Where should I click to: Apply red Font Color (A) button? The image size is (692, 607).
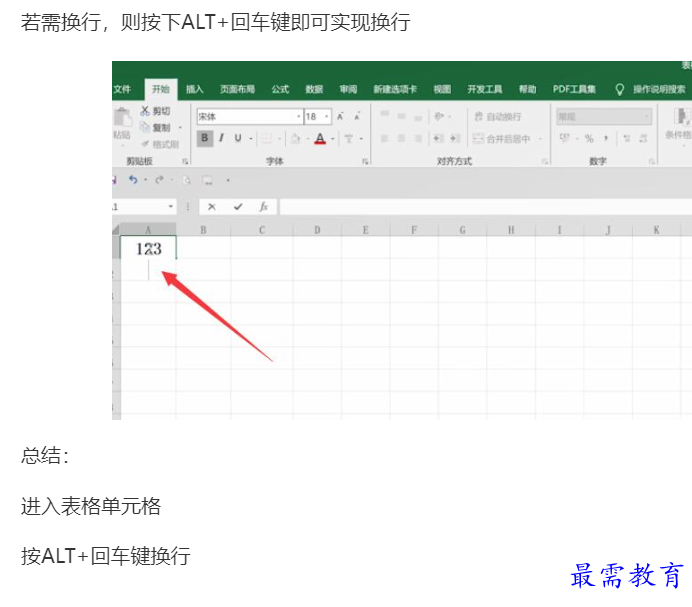pyautogui.click(x=320, y=139)
